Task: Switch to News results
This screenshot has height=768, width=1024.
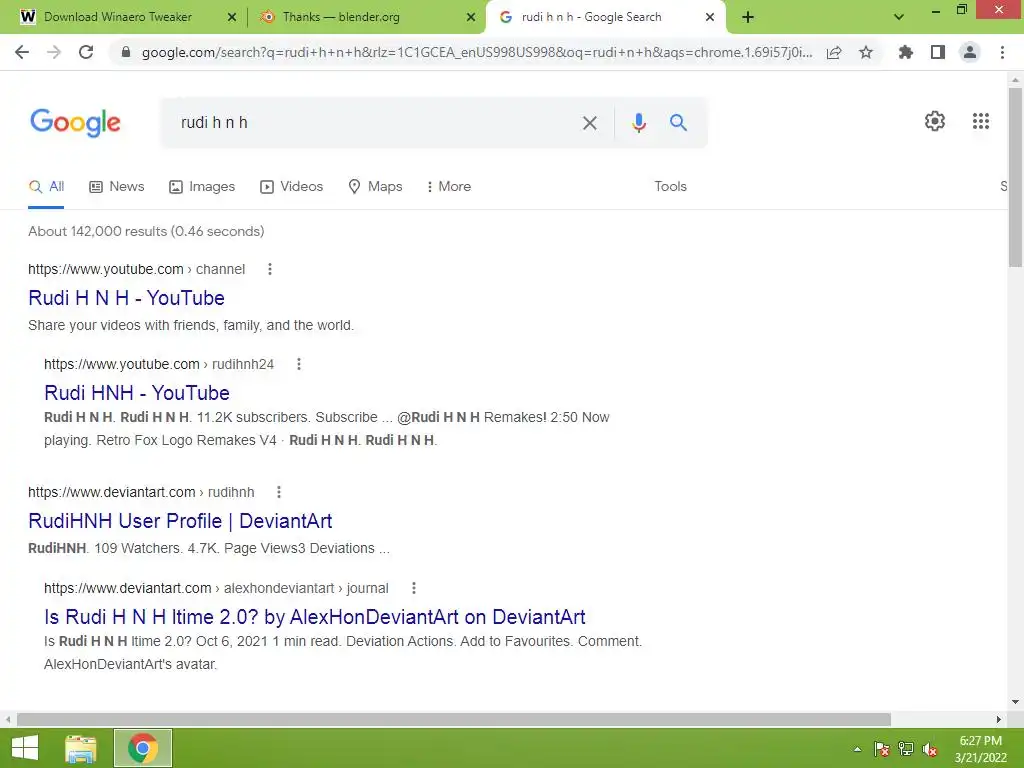Action: (117, 187)
